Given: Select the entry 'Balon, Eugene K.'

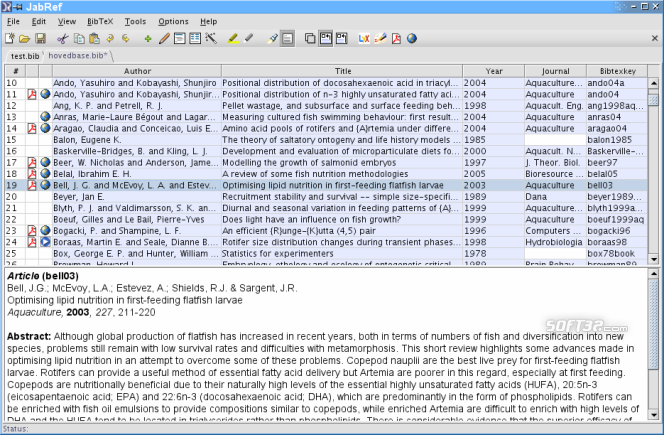Looking at the screenshot, I should [x=326, y=140].
